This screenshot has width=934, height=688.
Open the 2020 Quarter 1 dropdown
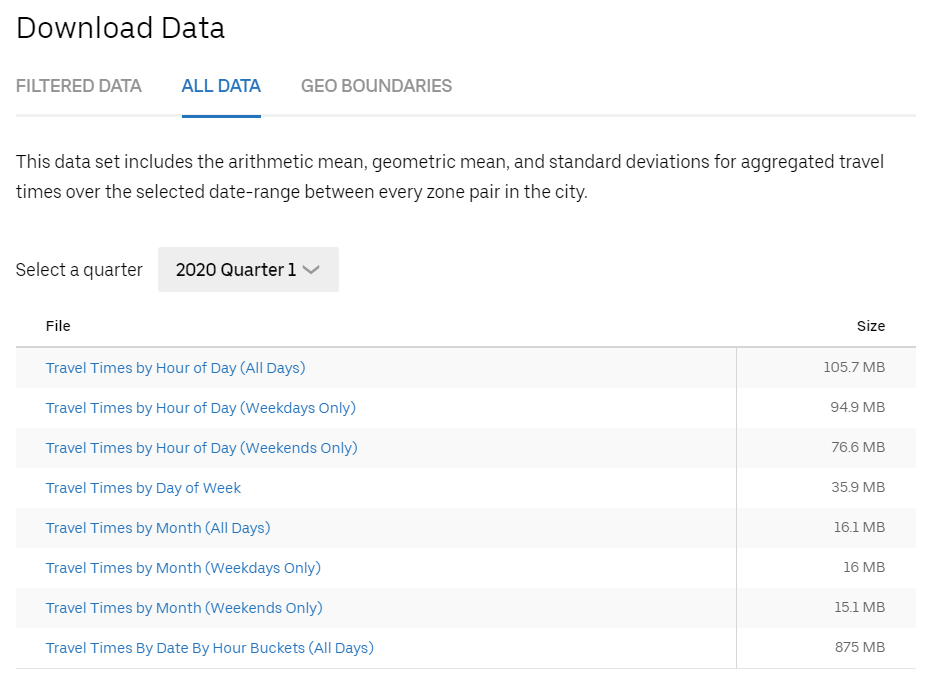click(x=247, y=270)
